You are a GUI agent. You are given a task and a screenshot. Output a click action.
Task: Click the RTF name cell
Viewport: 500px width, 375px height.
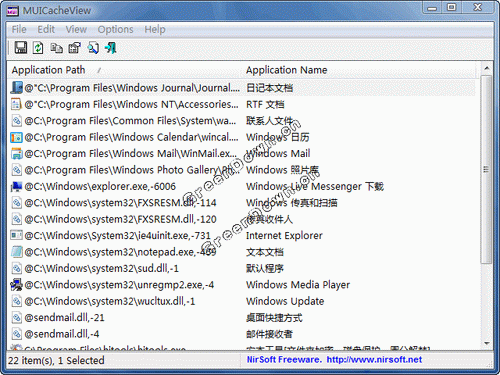265,104
